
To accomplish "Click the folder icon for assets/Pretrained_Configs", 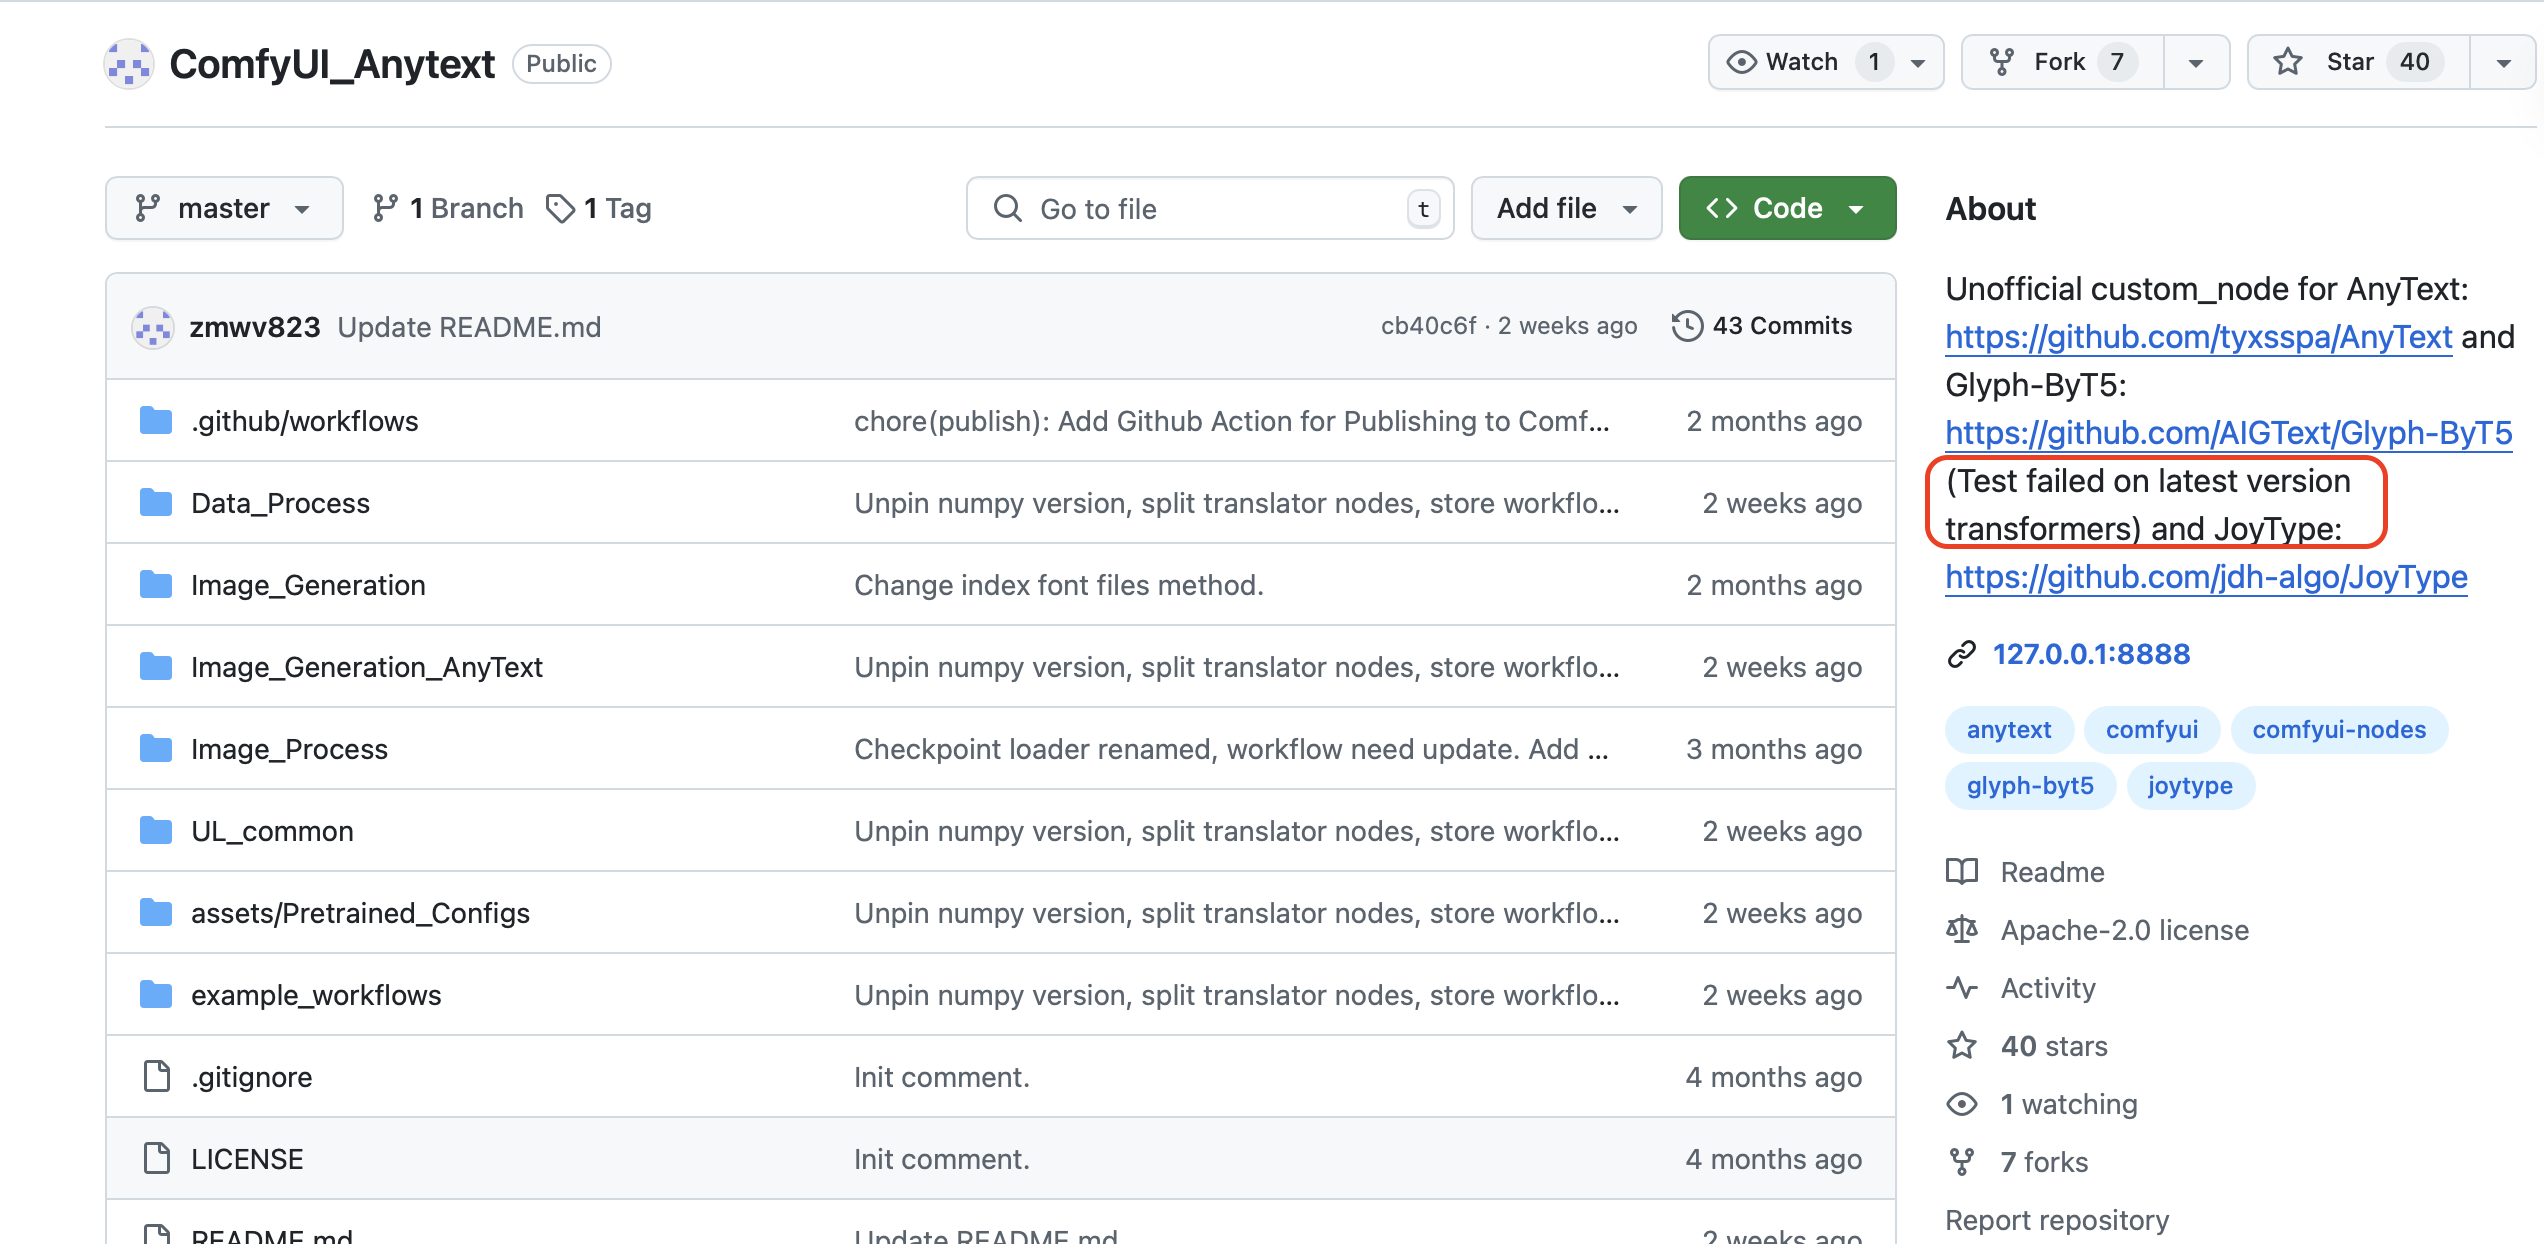I will click(156, 913).
